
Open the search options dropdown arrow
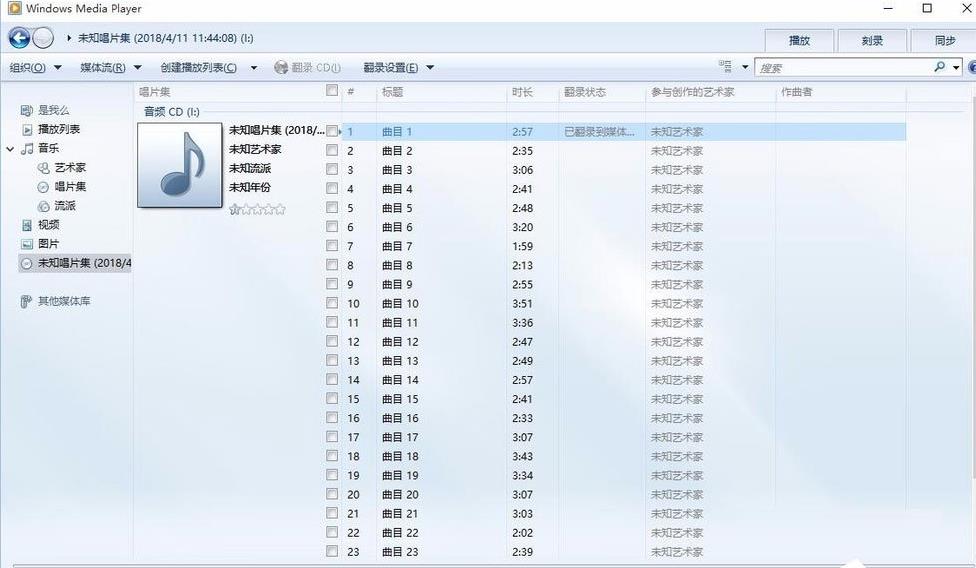point(957,67)
